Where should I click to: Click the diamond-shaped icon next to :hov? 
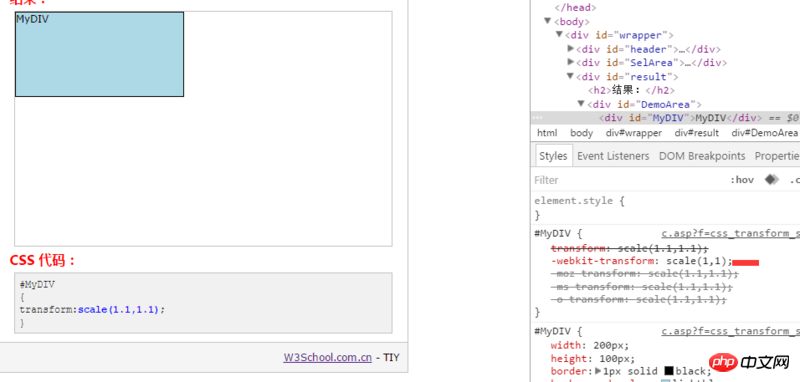(771, 180)
